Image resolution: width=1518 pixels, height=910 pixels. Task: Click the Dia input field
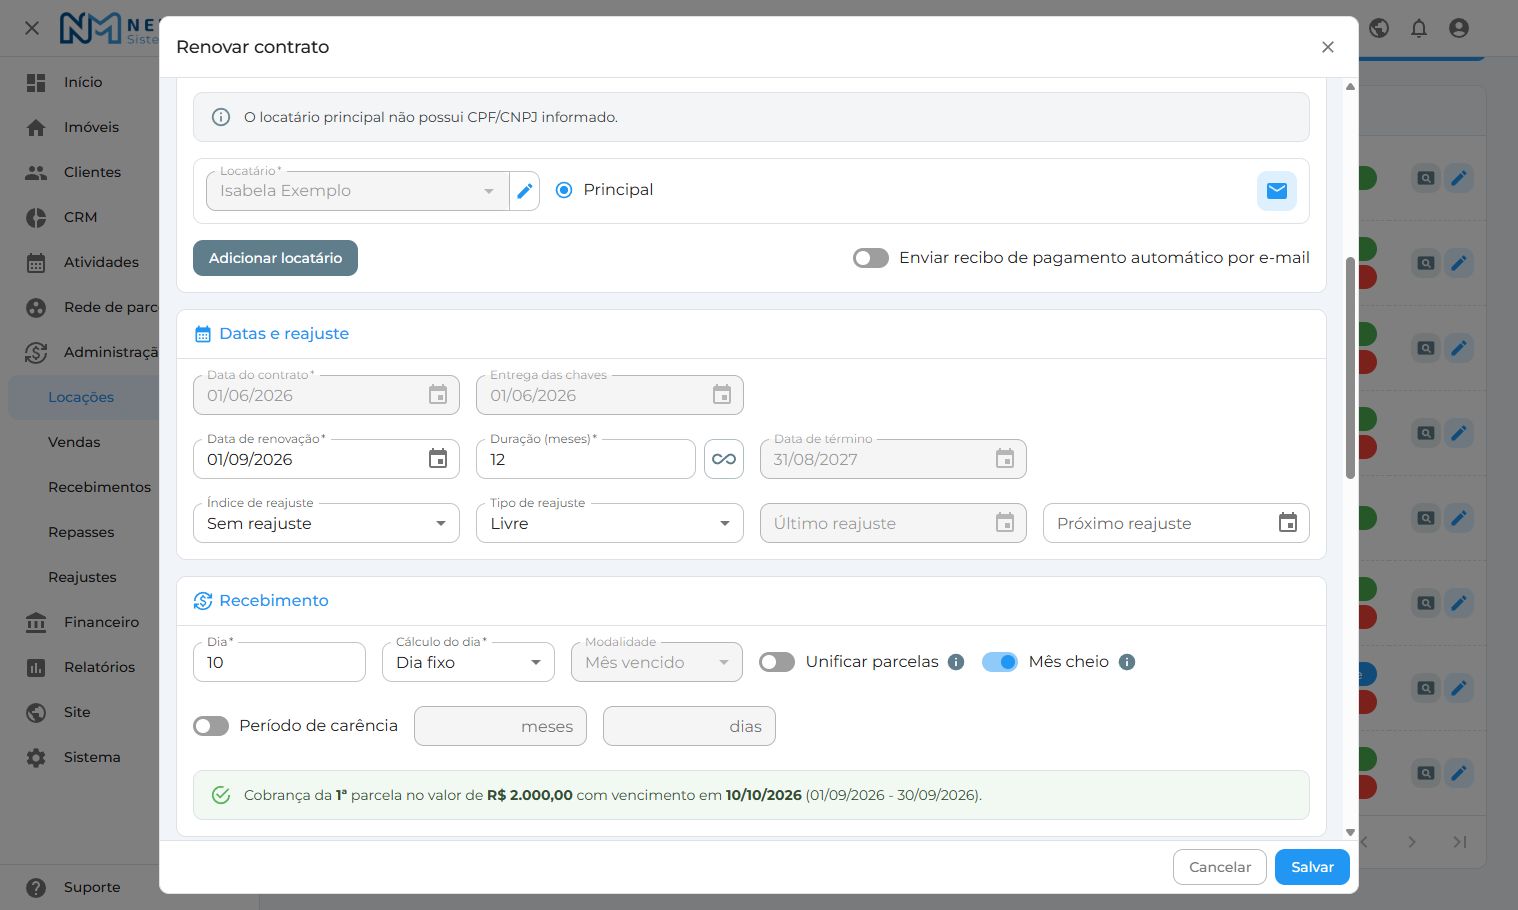pos(279,662)
